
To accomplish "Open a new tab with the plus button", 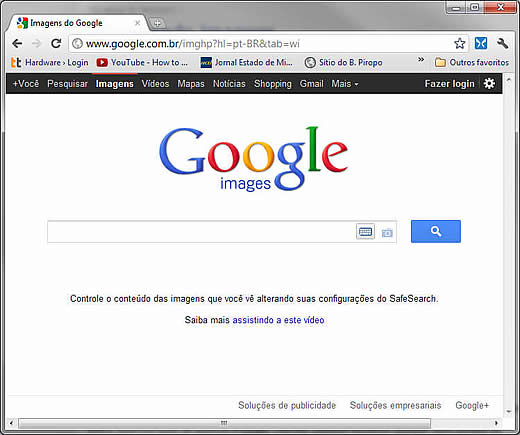I will [157, 23].
